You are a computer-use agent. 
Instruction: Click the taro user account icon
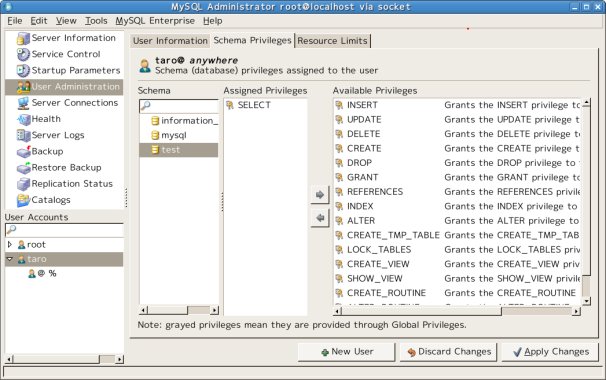pos(22,259)
